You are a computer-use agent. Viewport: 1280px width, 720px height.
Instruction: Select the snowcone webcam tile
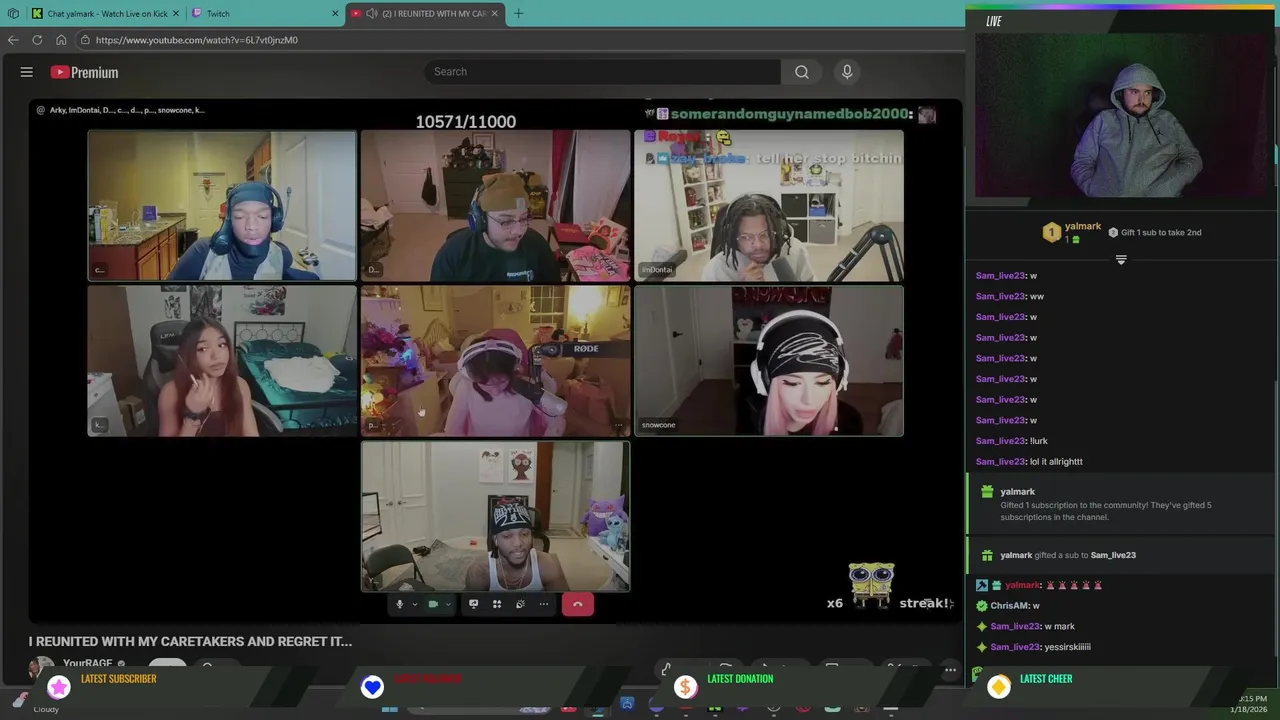point(768,361)
